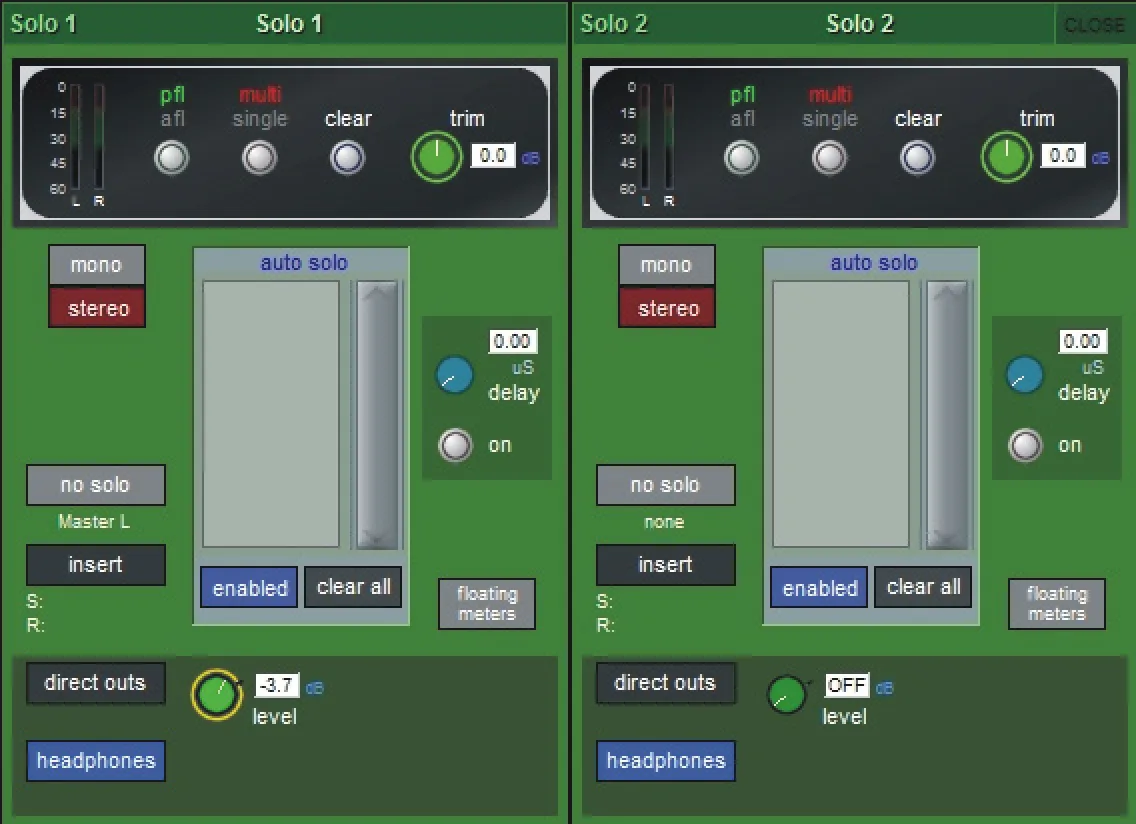The width and height of the screenshot is (1136, 824).
Task: Click the Solo 1 delay value field 0.00
Action: tap(512, 341)
